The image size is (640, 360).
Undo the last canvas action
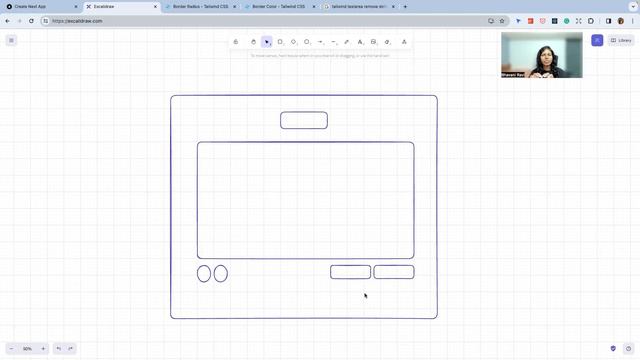pyautogui.click(x=59, y=349)
